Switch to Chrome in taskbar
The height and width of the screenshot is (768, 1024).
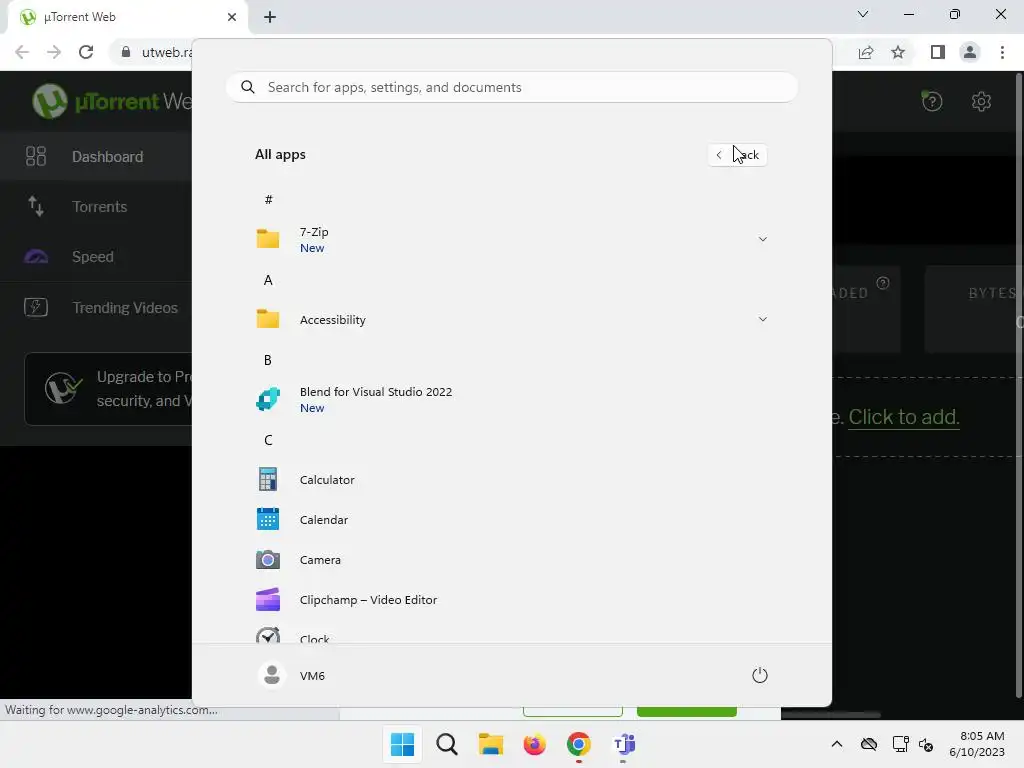pyautogui.click(x=579, y=744)
